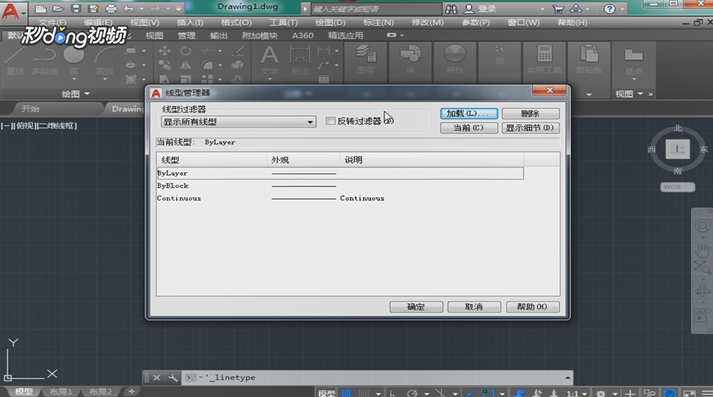
Task: Click the Save As icon in quick access toolbar
Action: point(93,9)
